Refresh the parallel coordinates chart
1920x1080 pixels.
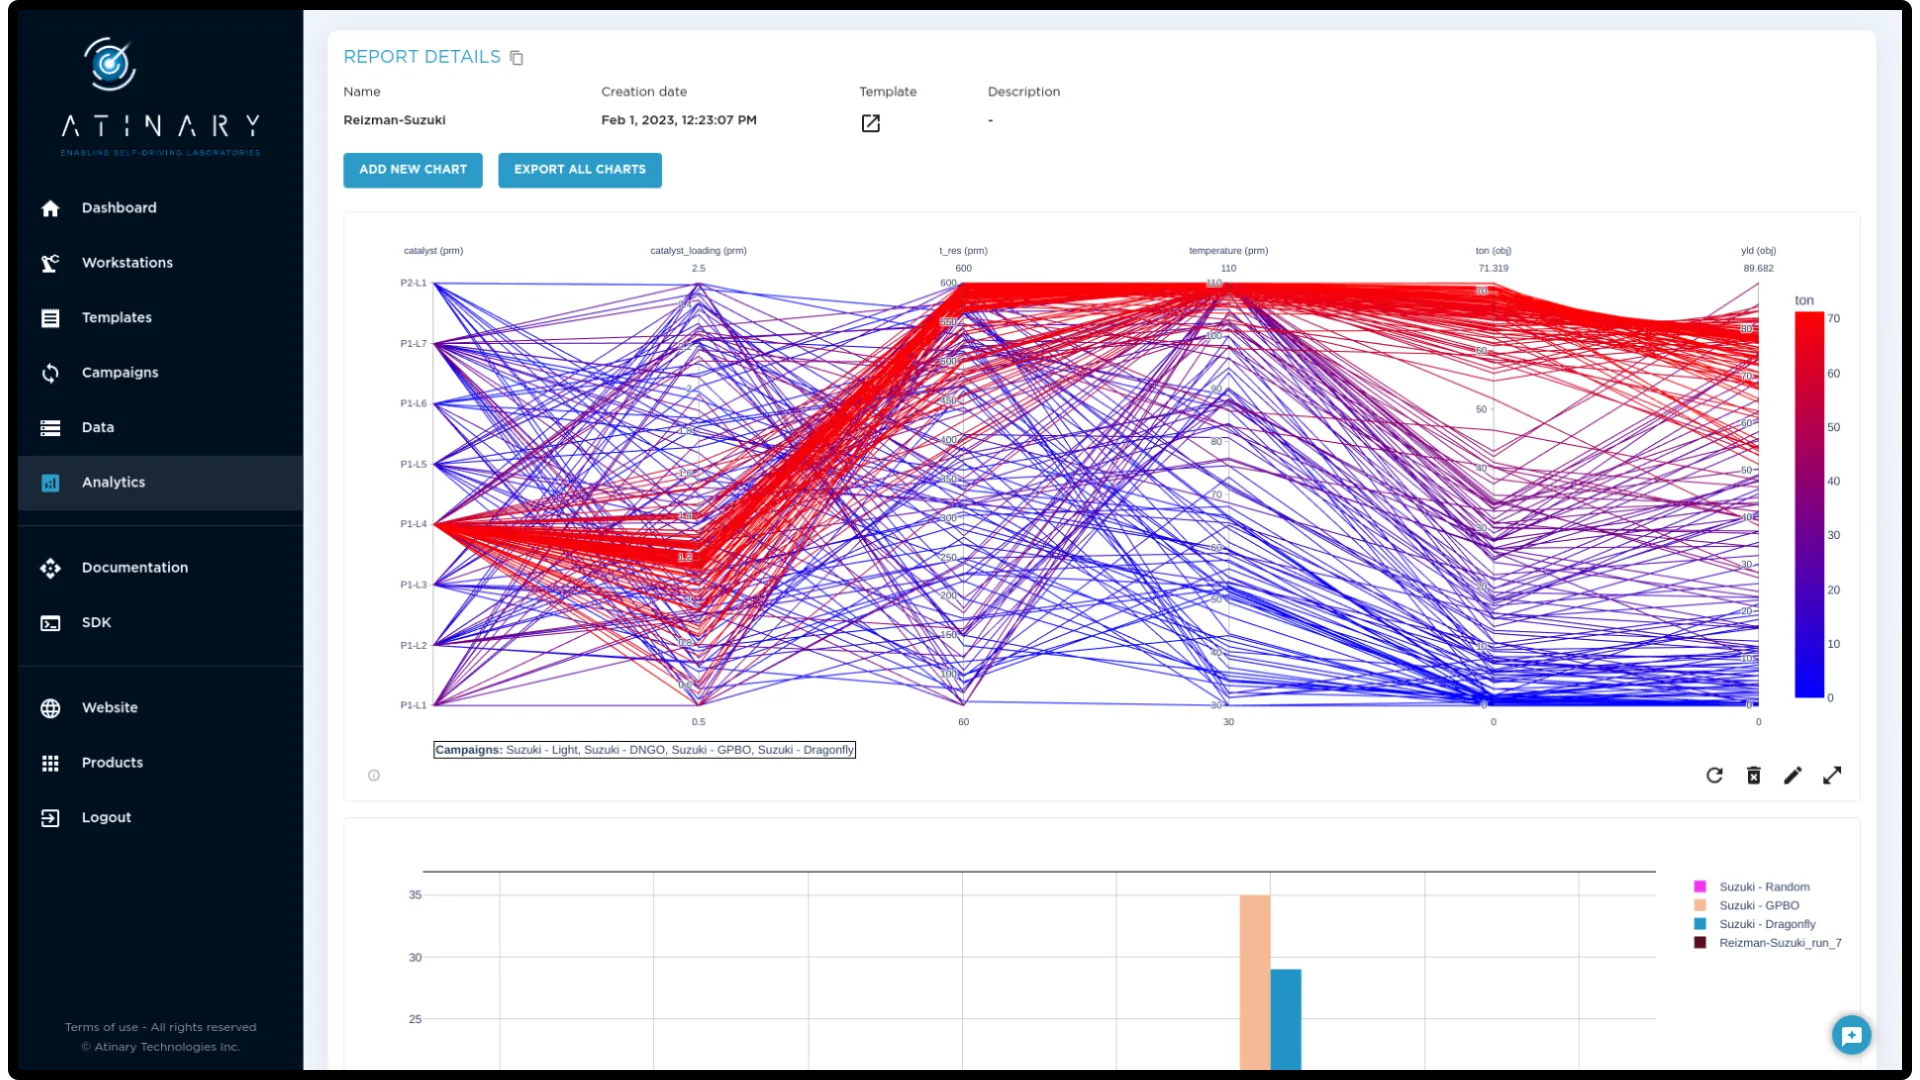(1714, 775)
